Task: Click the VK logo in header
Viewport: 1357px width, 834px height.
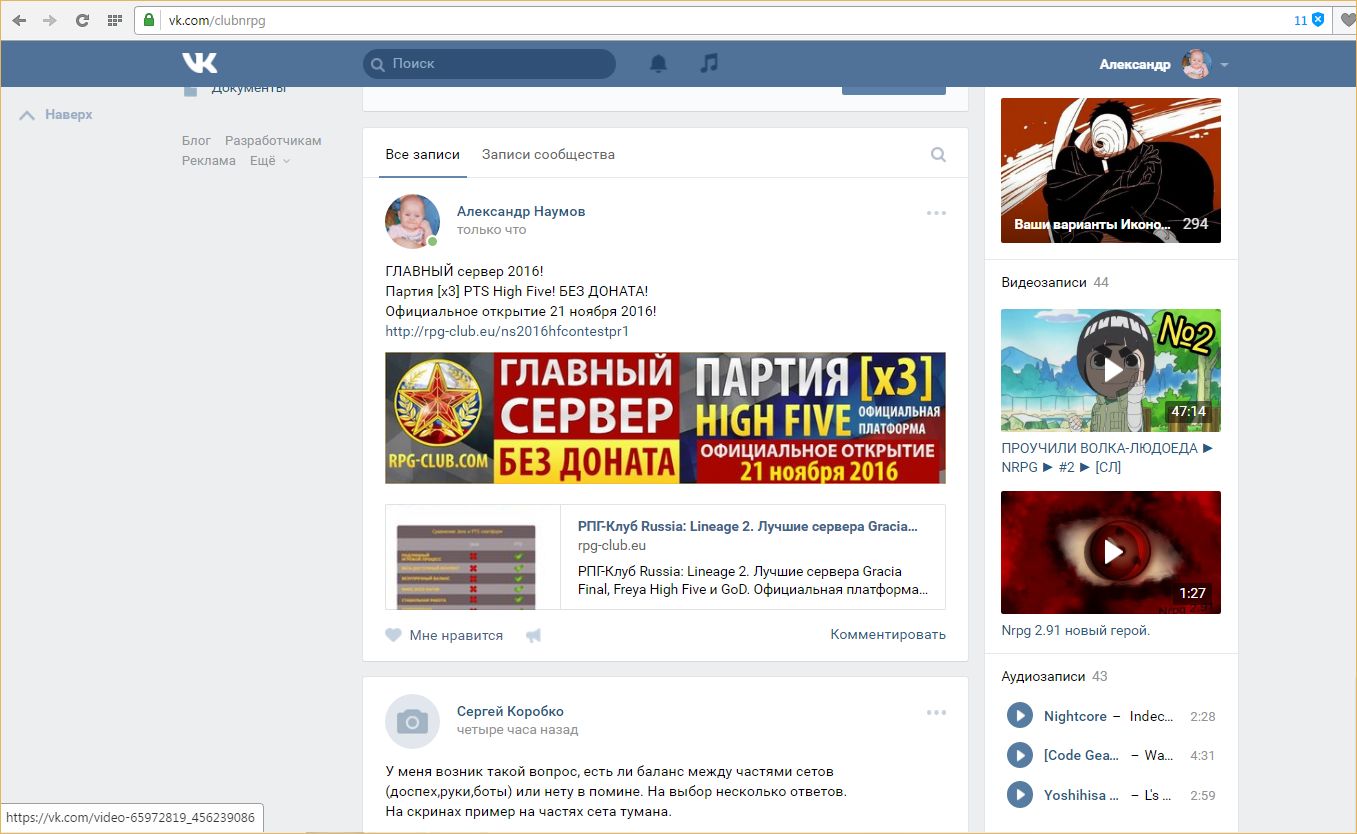Action: click(x=200, y=63)
